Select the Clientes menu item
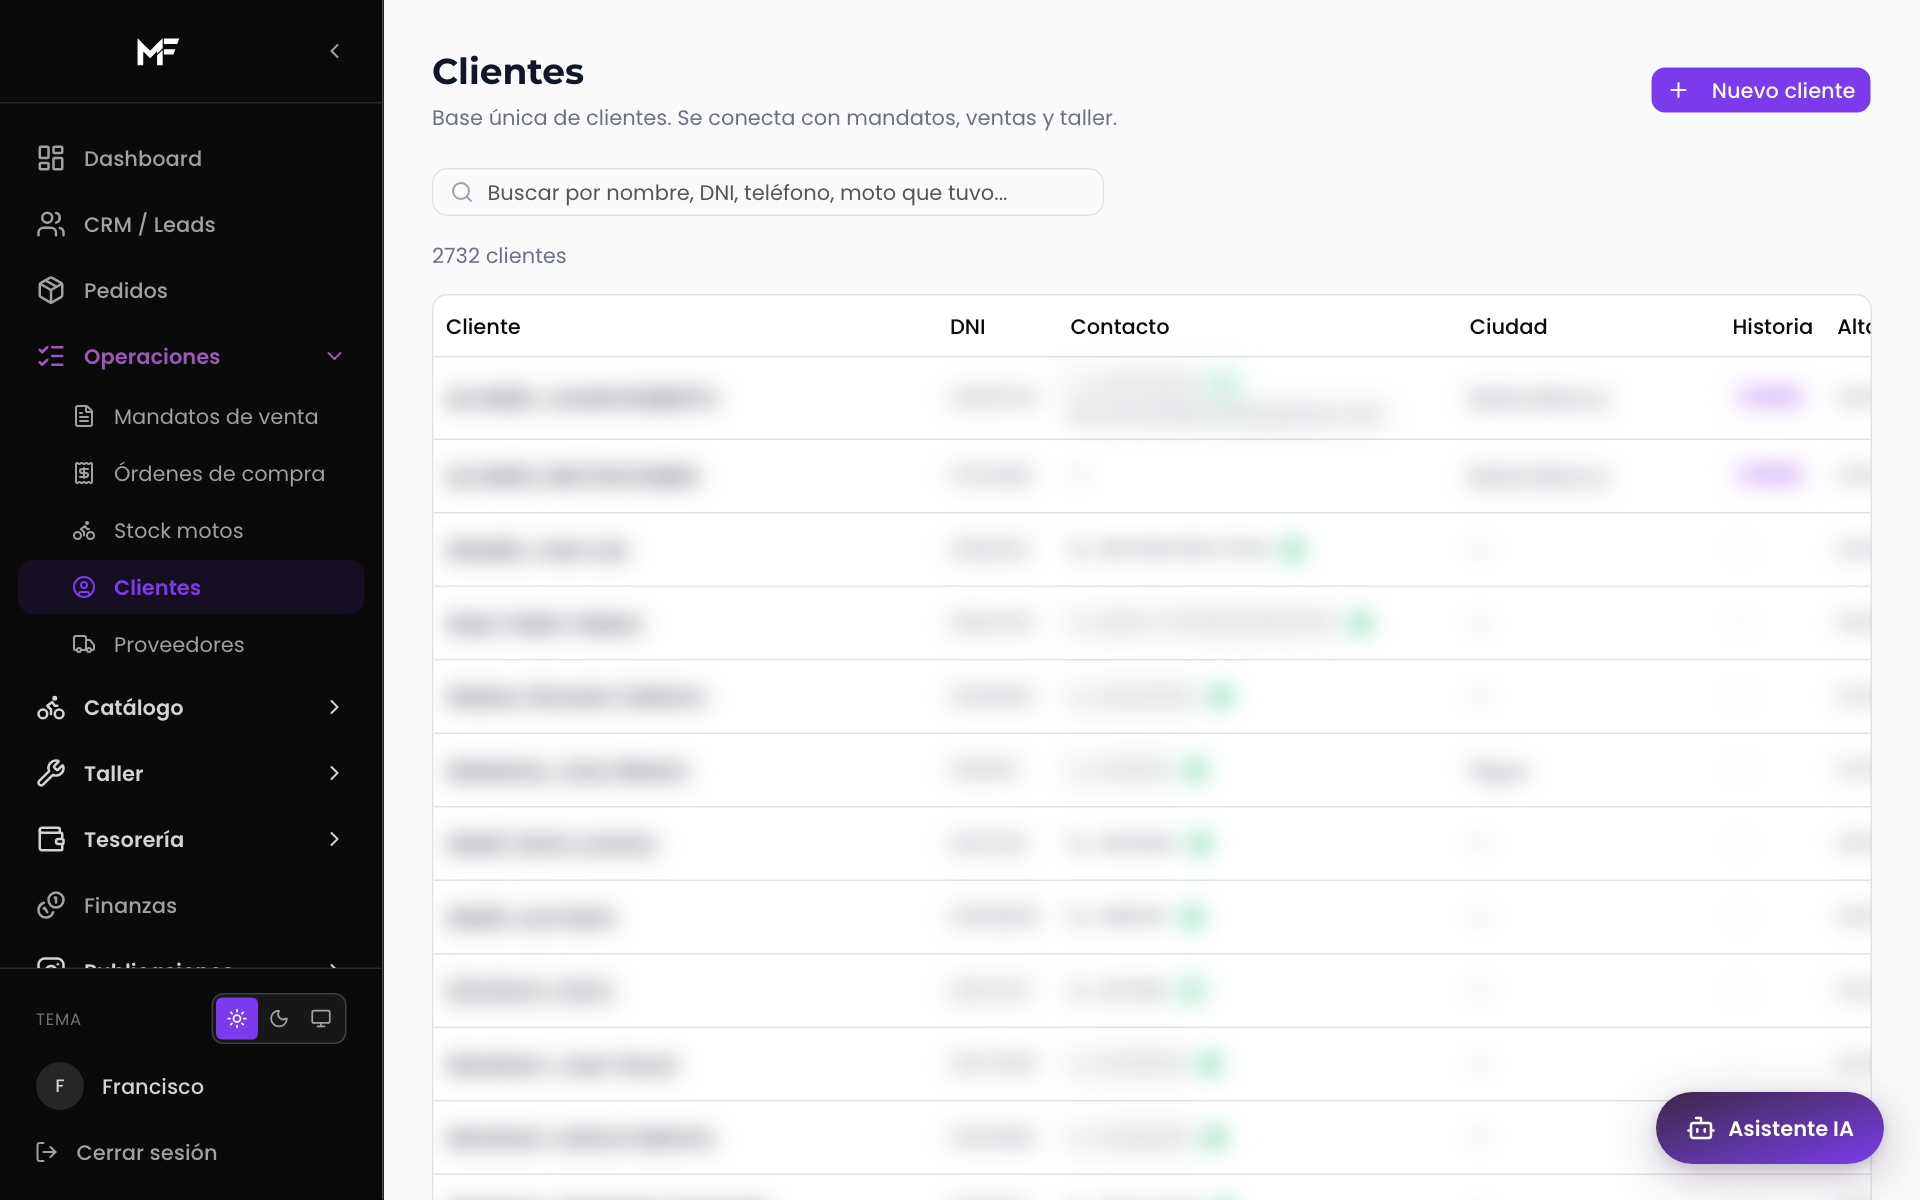 point(191,587)
